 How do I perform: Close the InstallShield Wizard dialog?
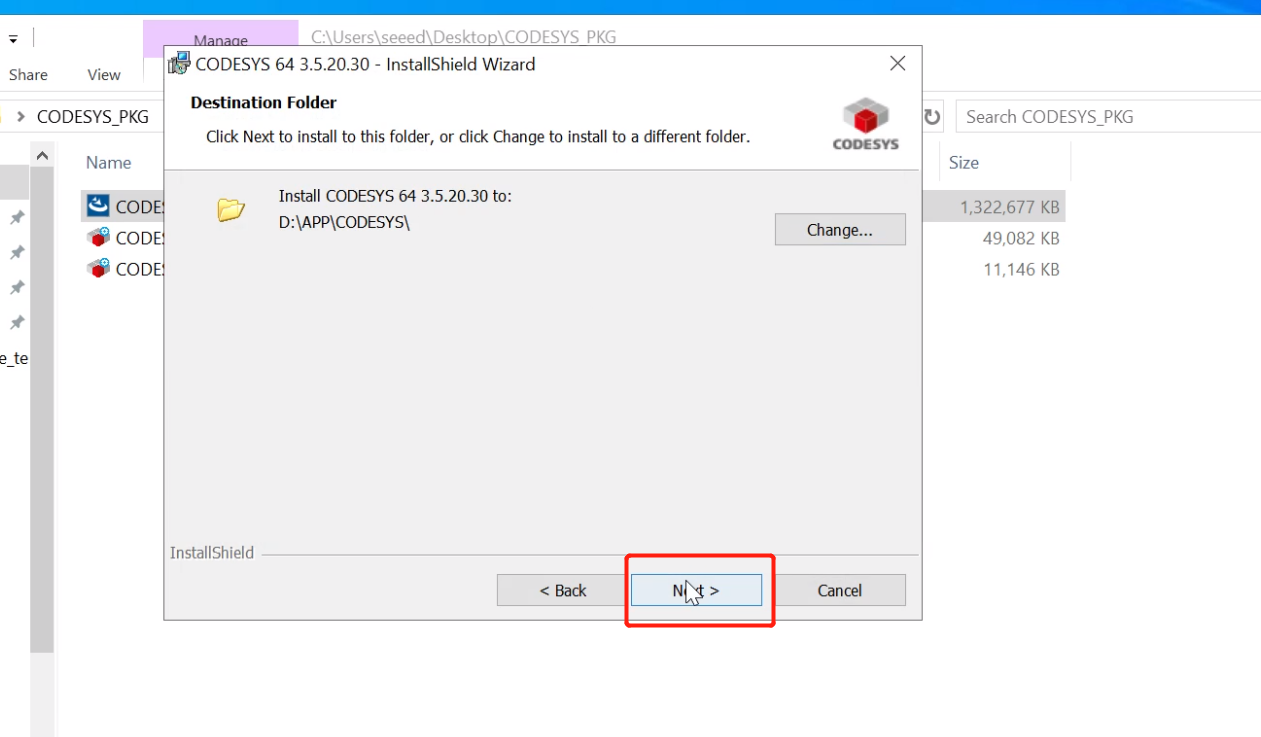898,64
